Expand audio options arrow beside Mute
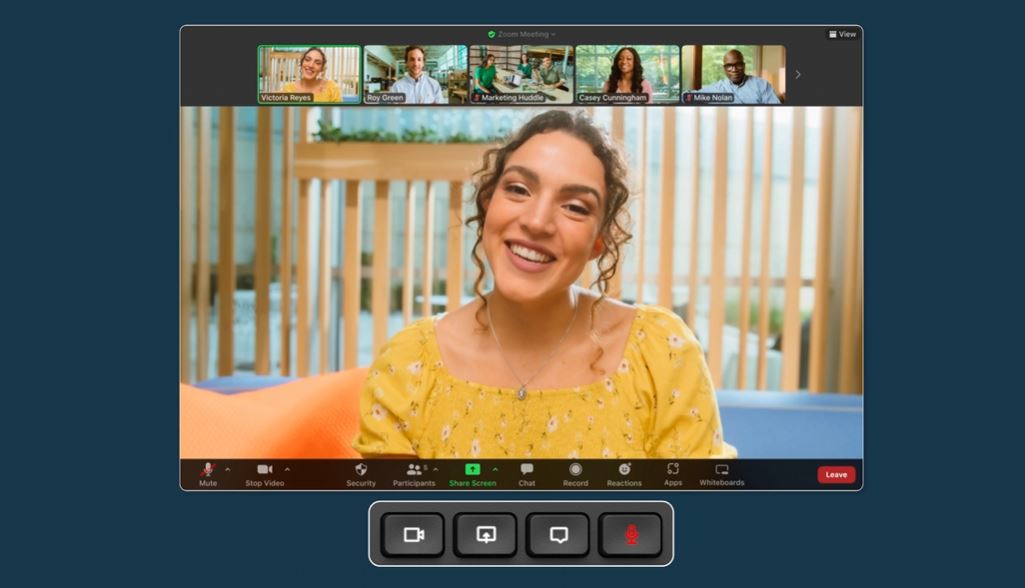This screenshot has height=588, width=1025. pyautogui.click(x=227, y=469)
